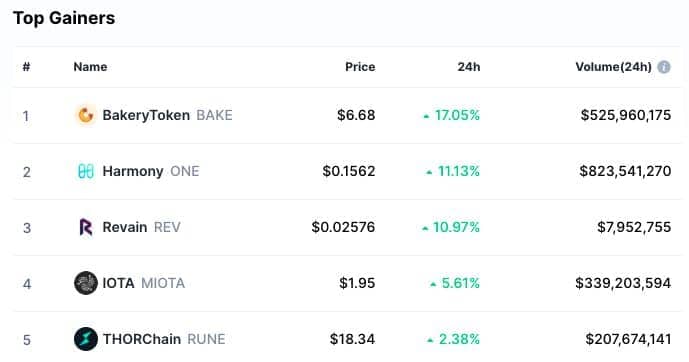The width and height of the screenshot is (689, 362).
Task: Open the Revain coin page
Action: (x=125, y=227)
